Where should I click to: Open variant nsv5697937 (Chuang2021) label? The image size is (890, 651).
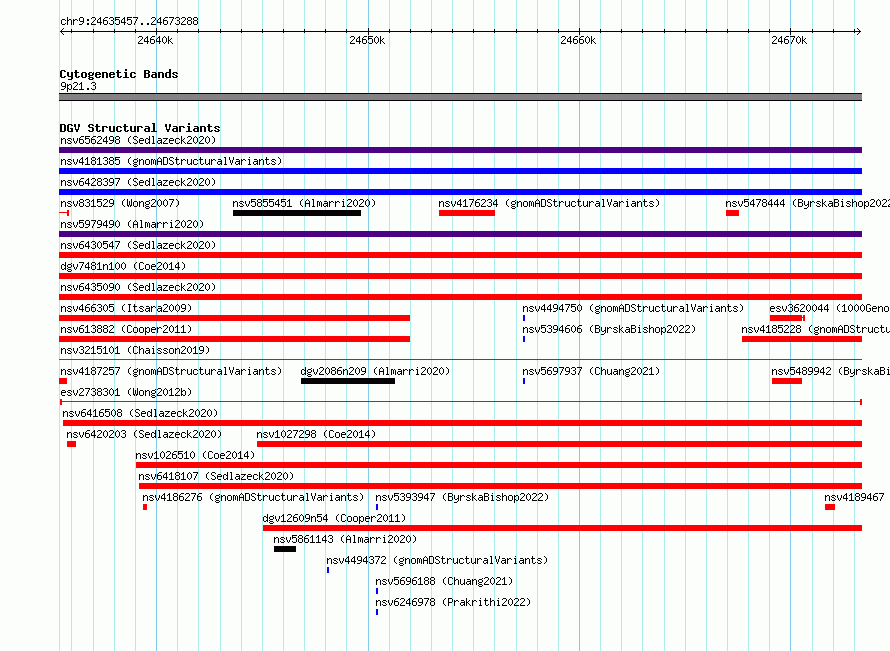[591, 371]
